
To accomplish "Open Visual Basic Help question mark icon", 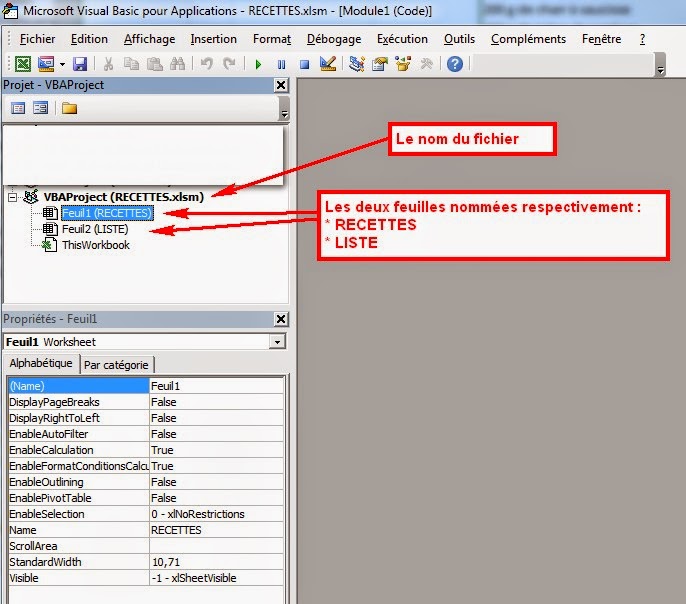I will click(455, 64).
